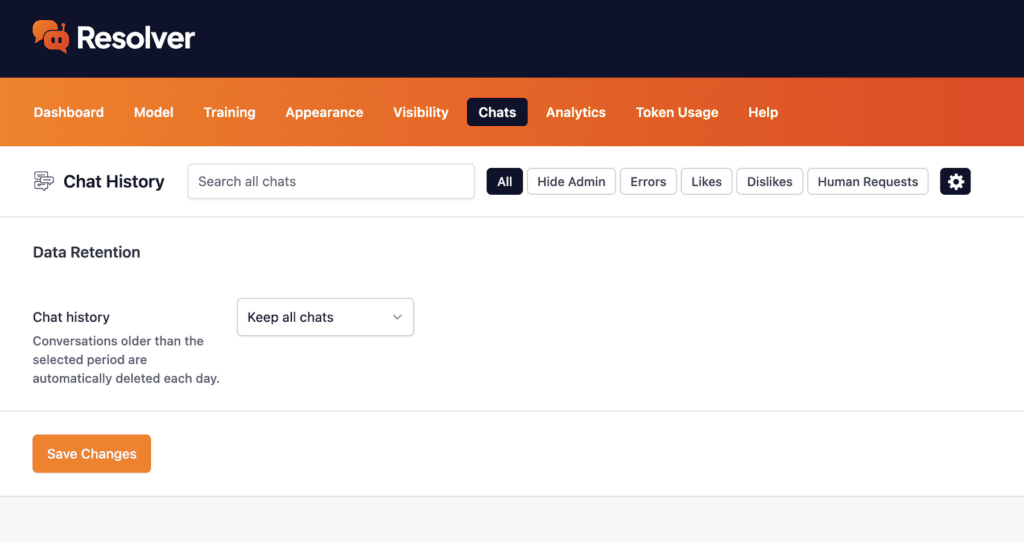The height and width of the screenshot is (542, 1024).
Task: Filter chats by Errors
Action: click(648, 182)
